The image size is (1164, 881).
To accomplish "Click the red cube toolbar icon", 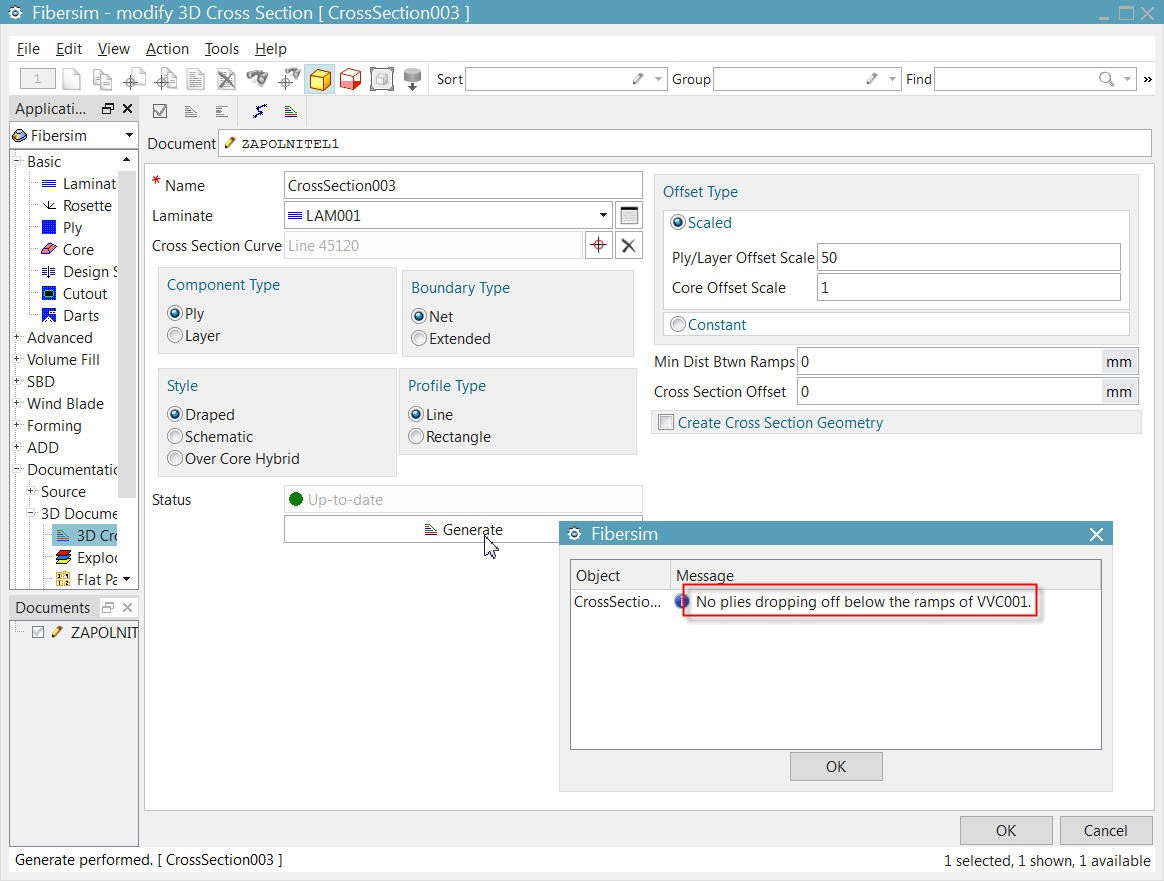I will click(x=350, y=79).
